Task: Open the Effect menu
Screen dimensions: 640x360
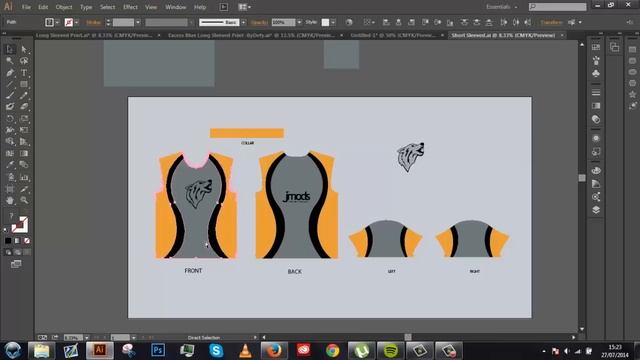Action: point(130,7)
